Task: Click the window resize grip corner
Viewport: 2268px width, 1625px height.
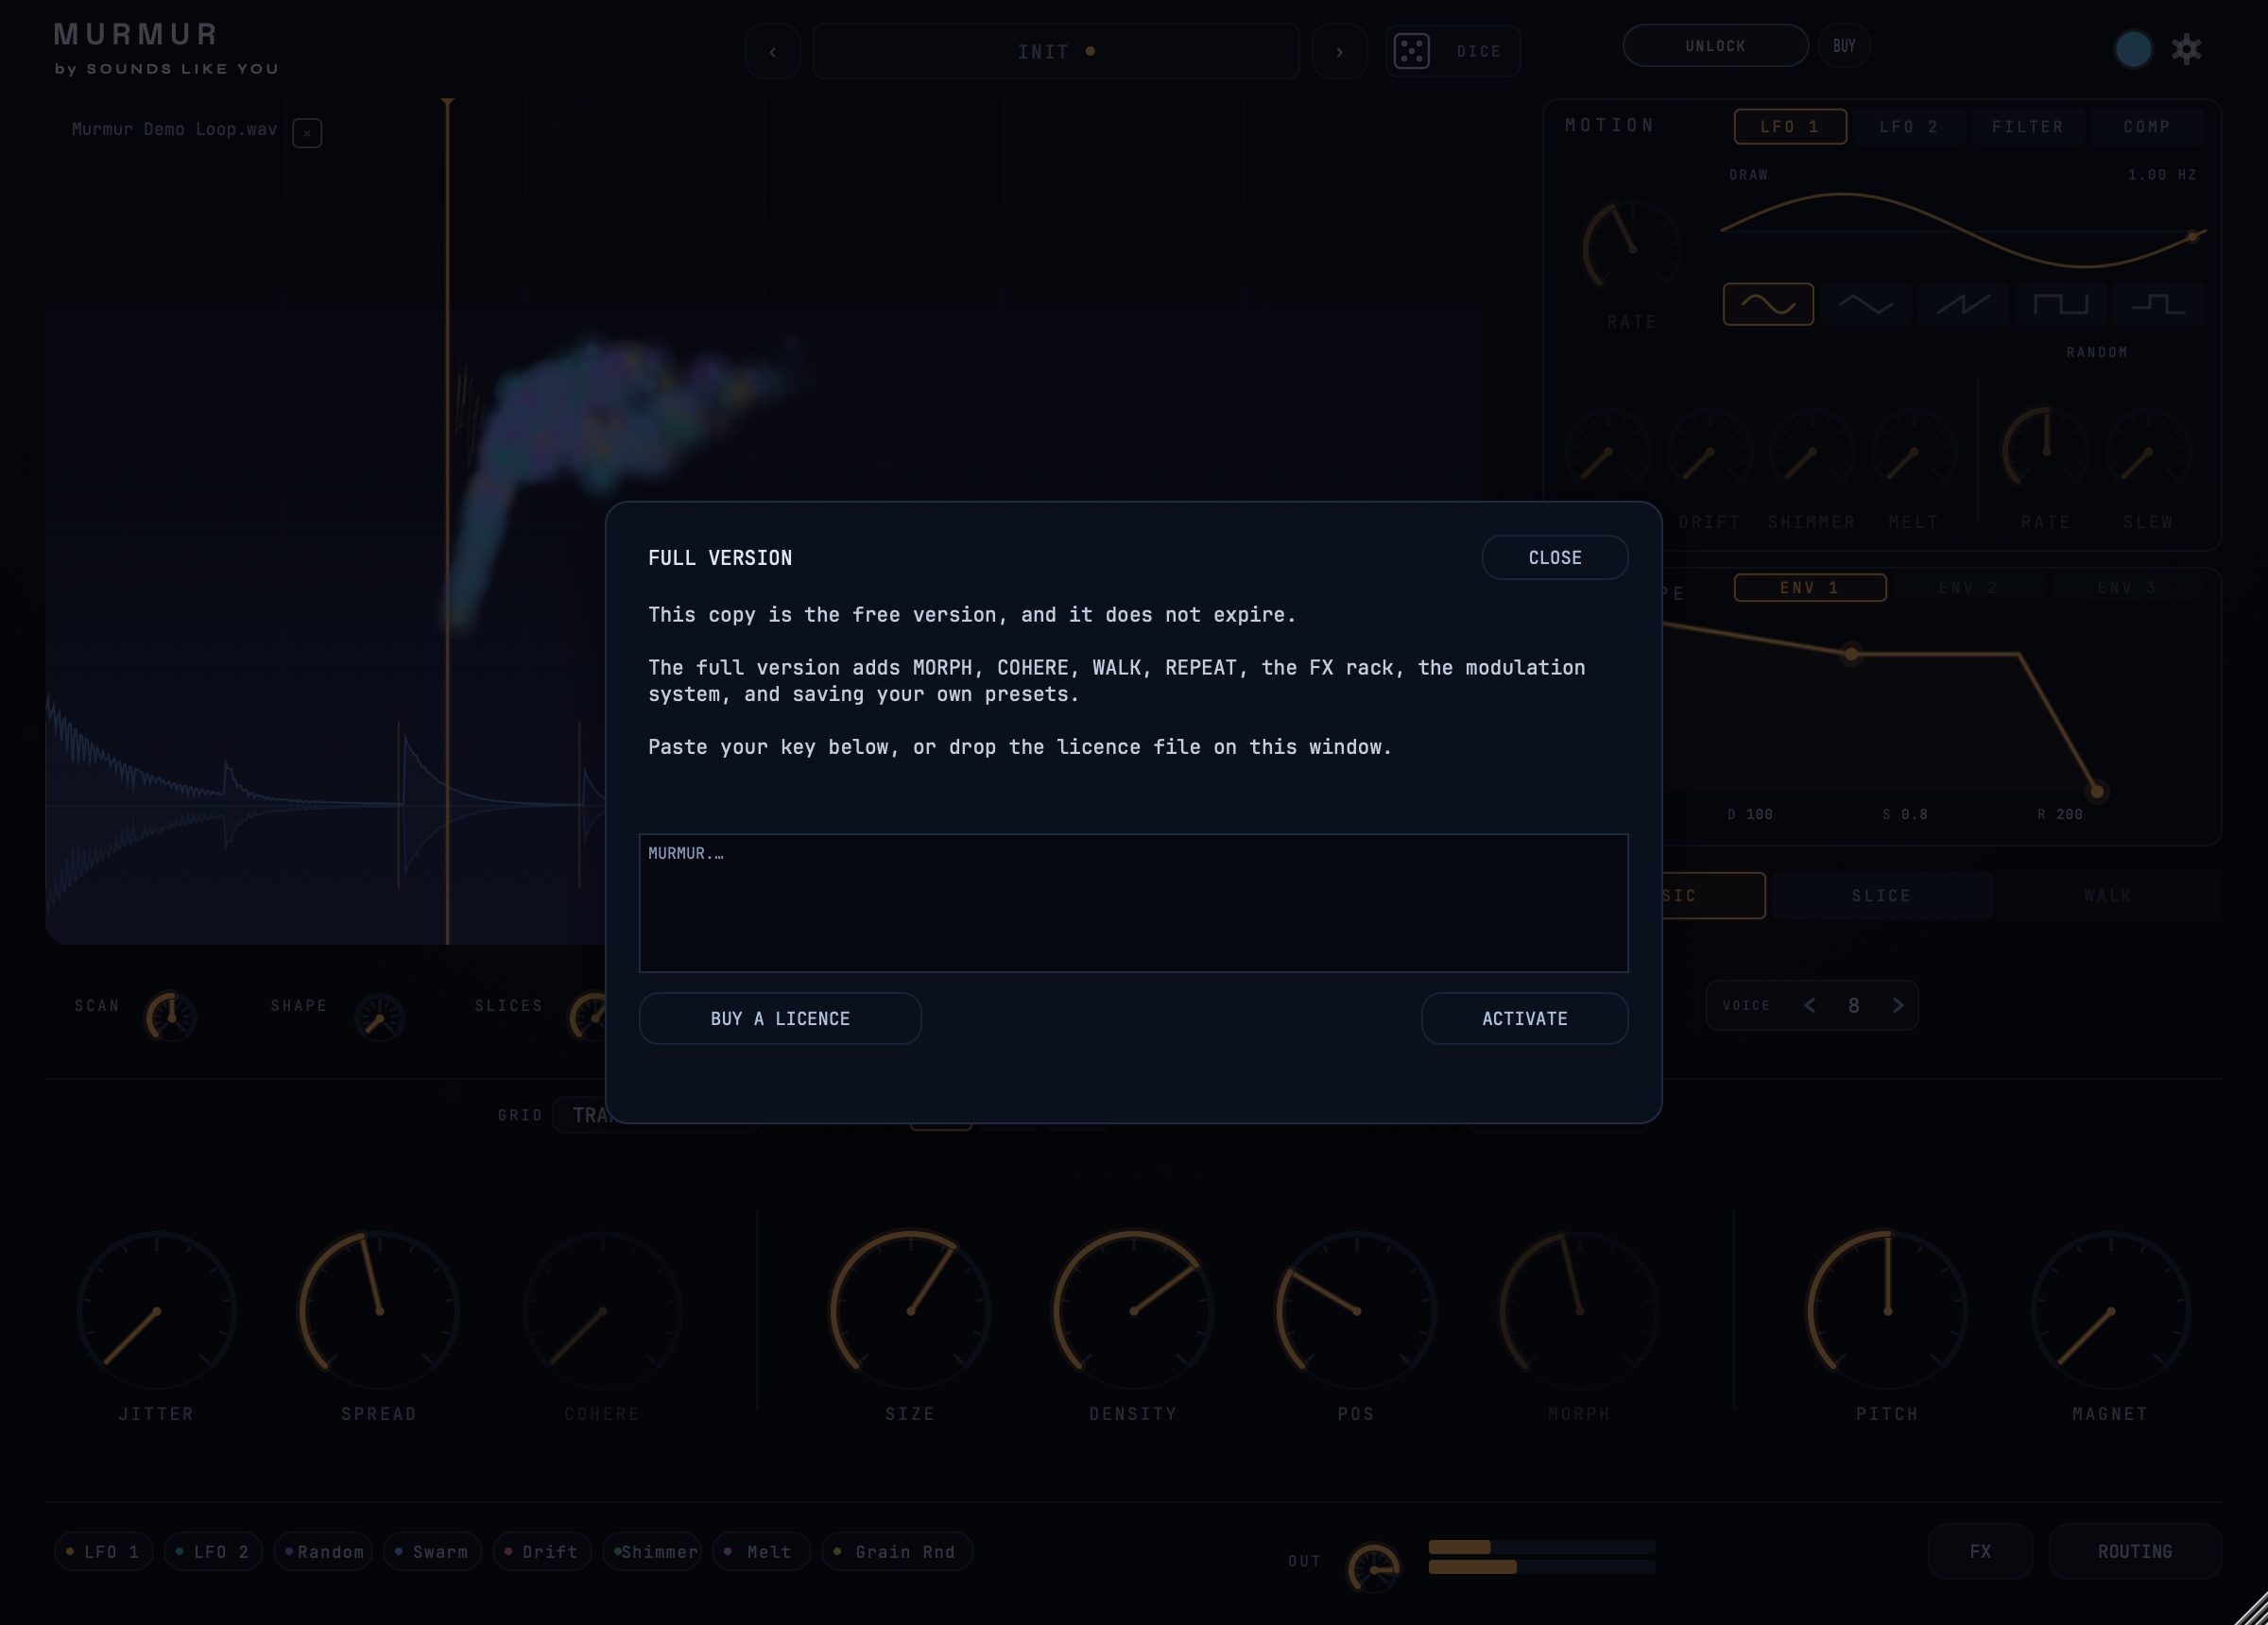Action: [x=2251, y=1609]
